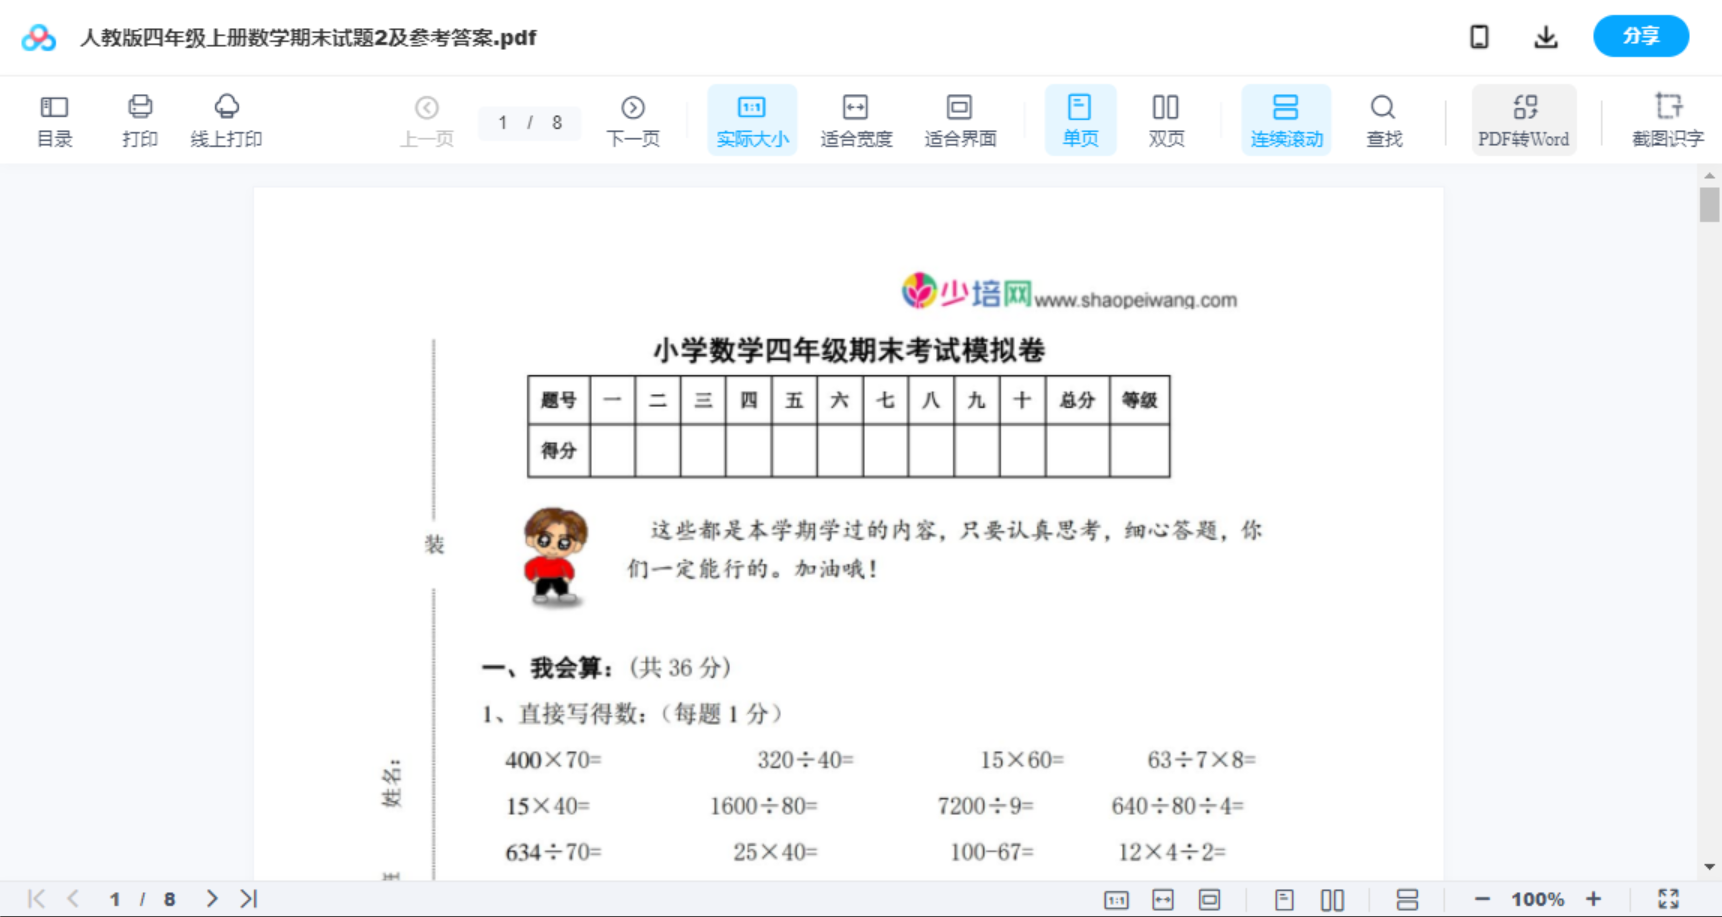
Task: Open the 查找 search tool
Action: coord(1383,119)
